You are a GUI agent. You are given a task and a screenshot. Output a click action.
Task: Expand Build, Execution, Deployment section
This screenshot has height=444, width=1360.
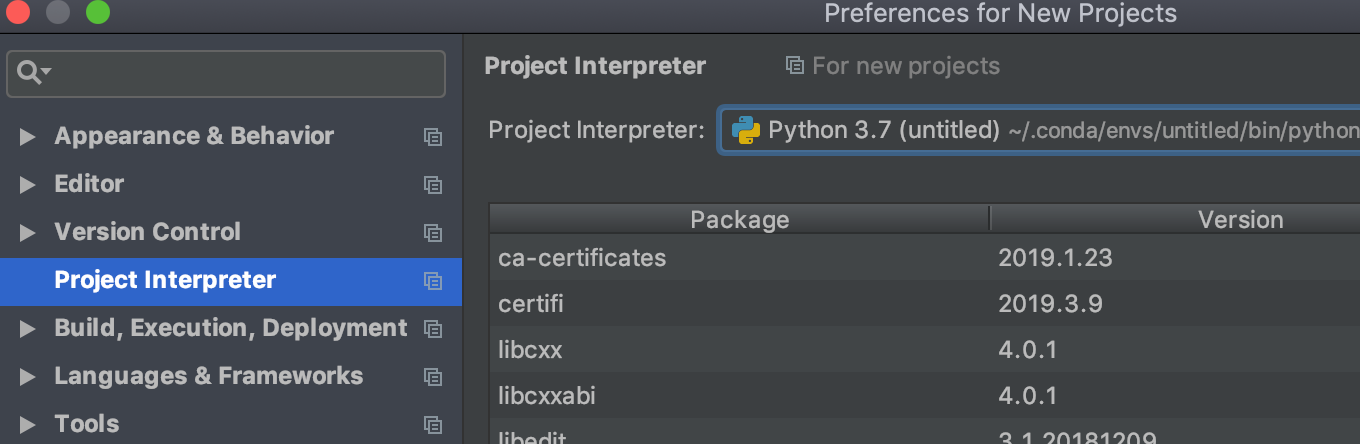27,329
